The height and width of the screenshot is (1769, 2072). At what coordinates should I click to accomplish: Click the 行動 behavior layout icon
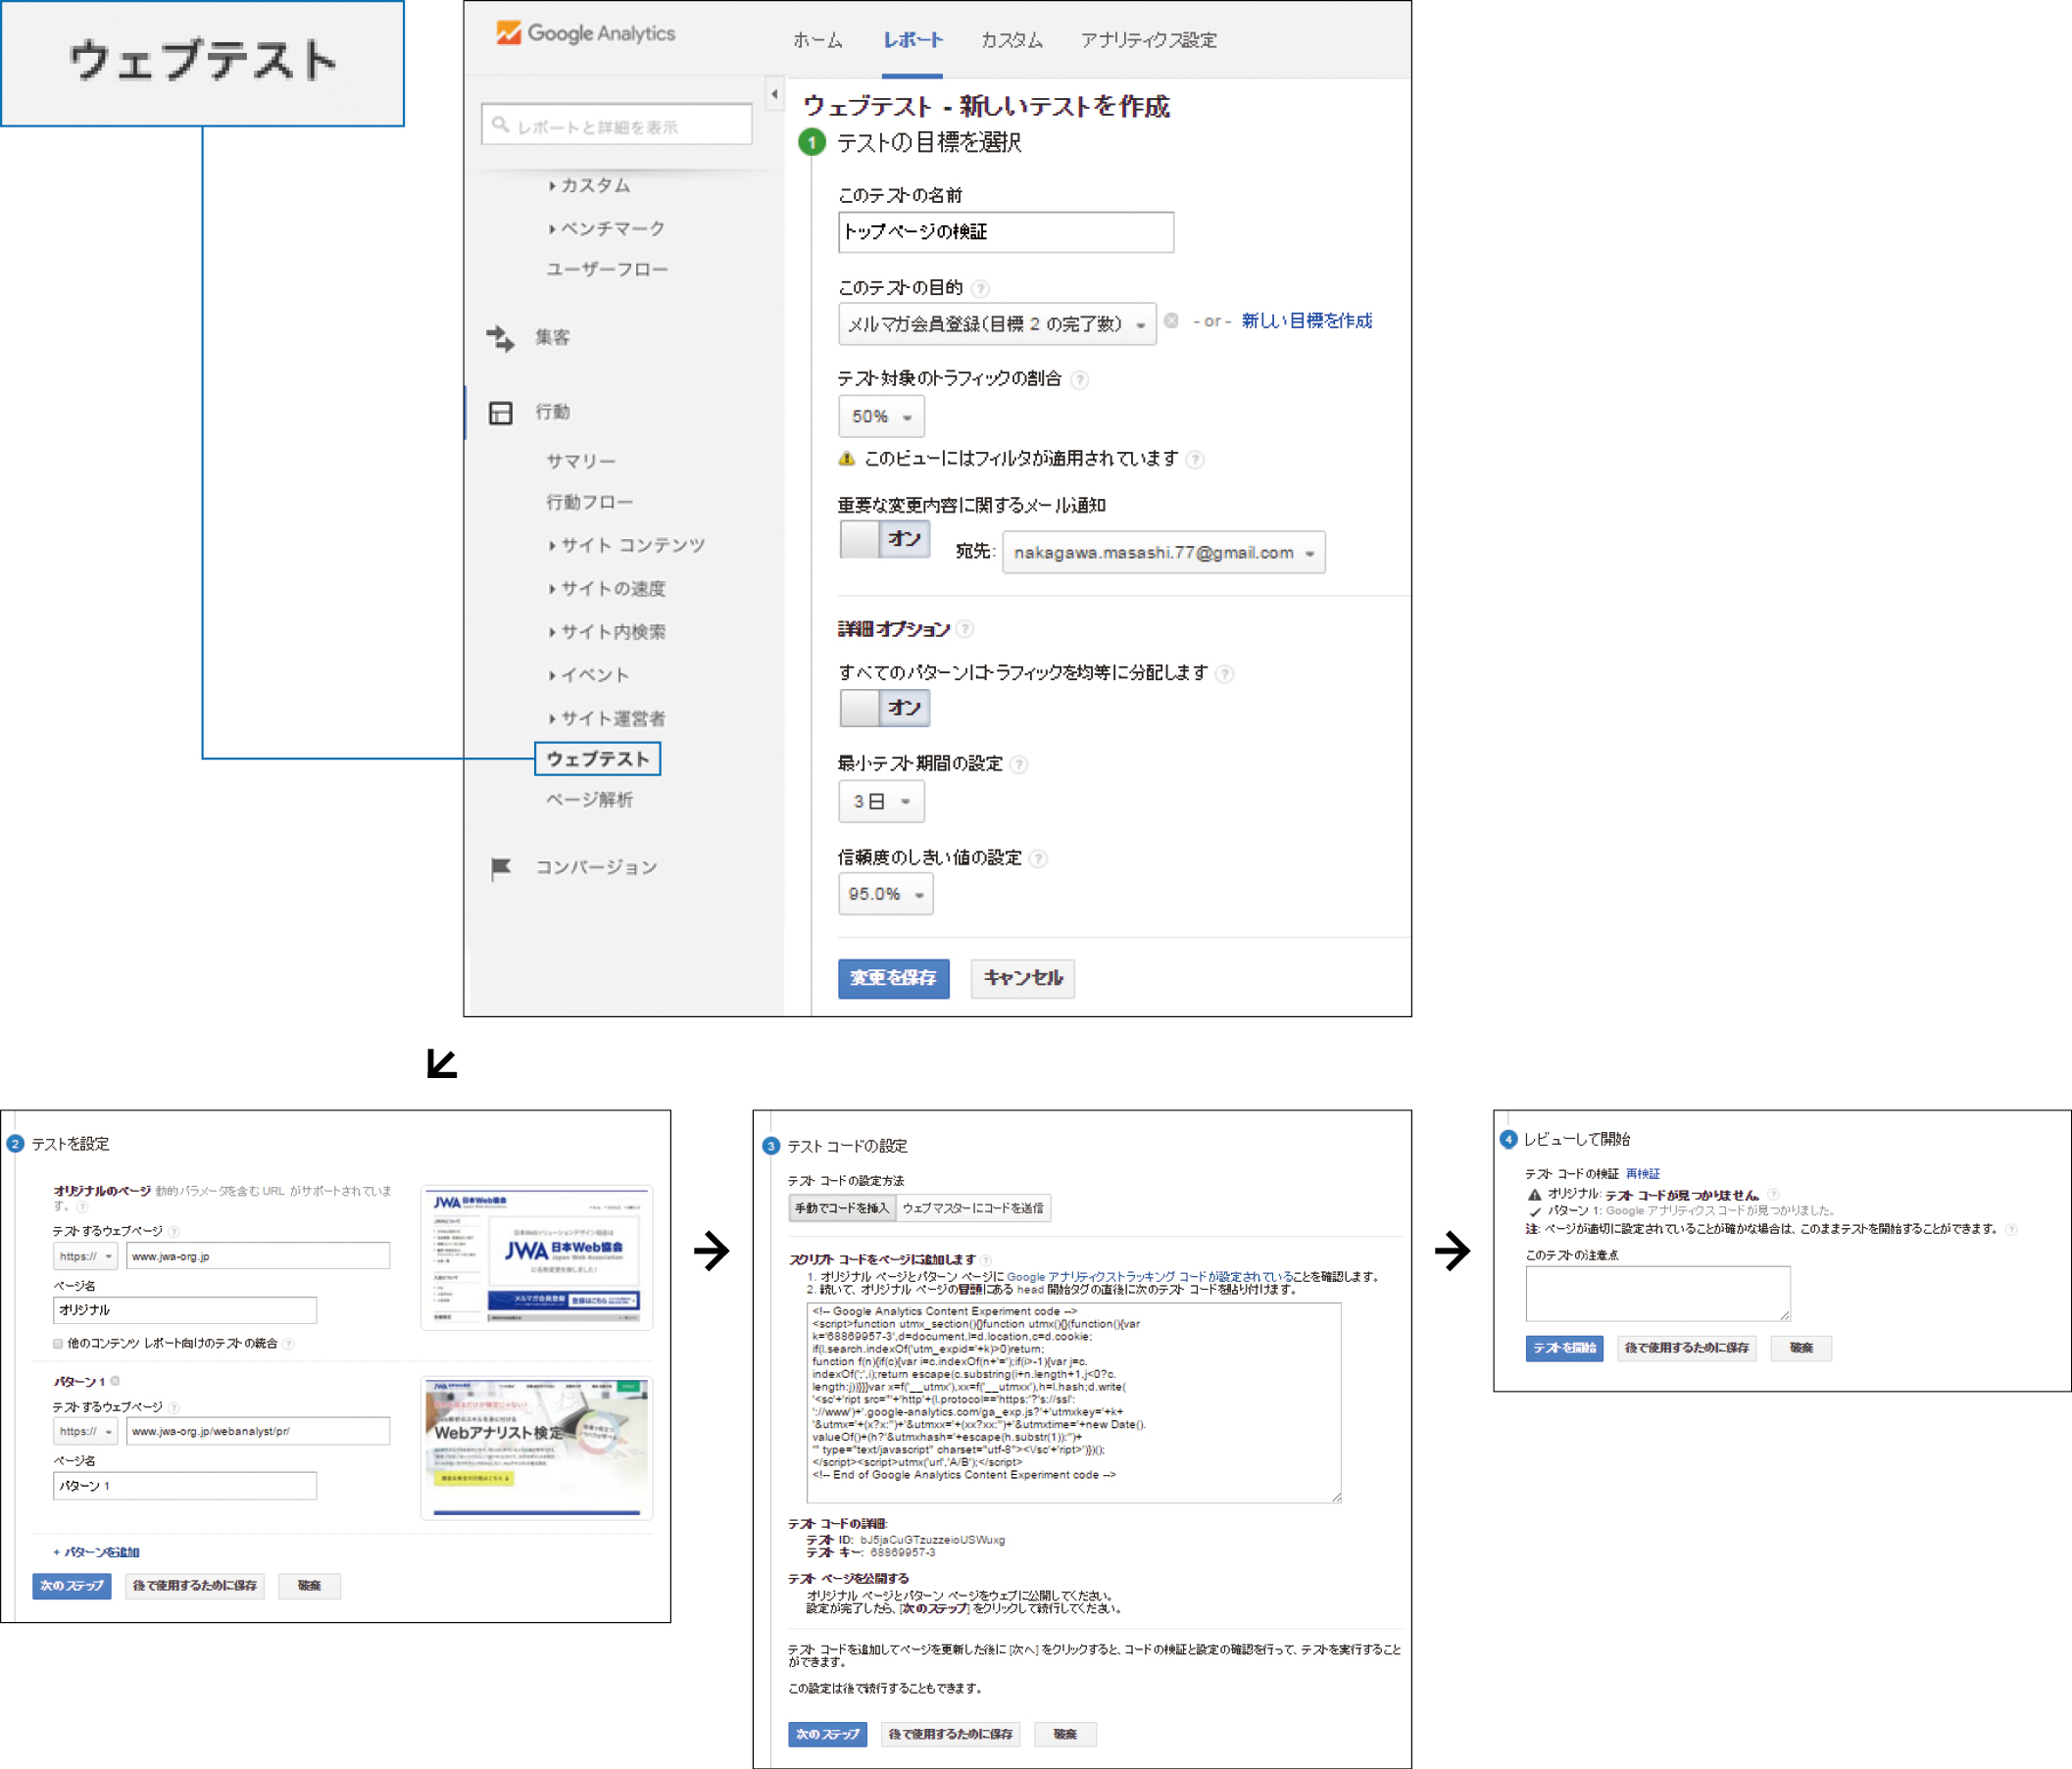[500, 412]
